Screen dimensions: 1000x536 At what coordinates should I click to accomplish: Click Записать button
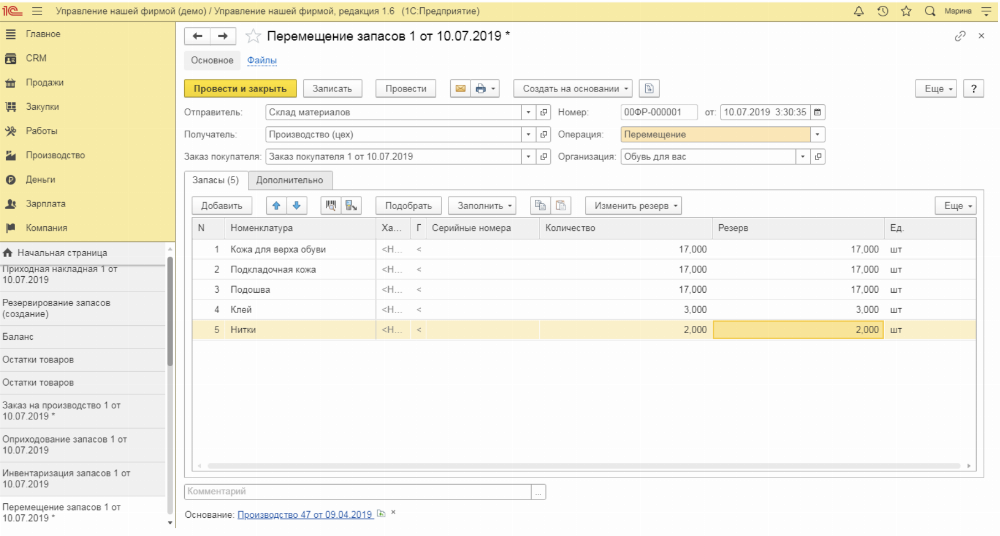coord(332,89)
